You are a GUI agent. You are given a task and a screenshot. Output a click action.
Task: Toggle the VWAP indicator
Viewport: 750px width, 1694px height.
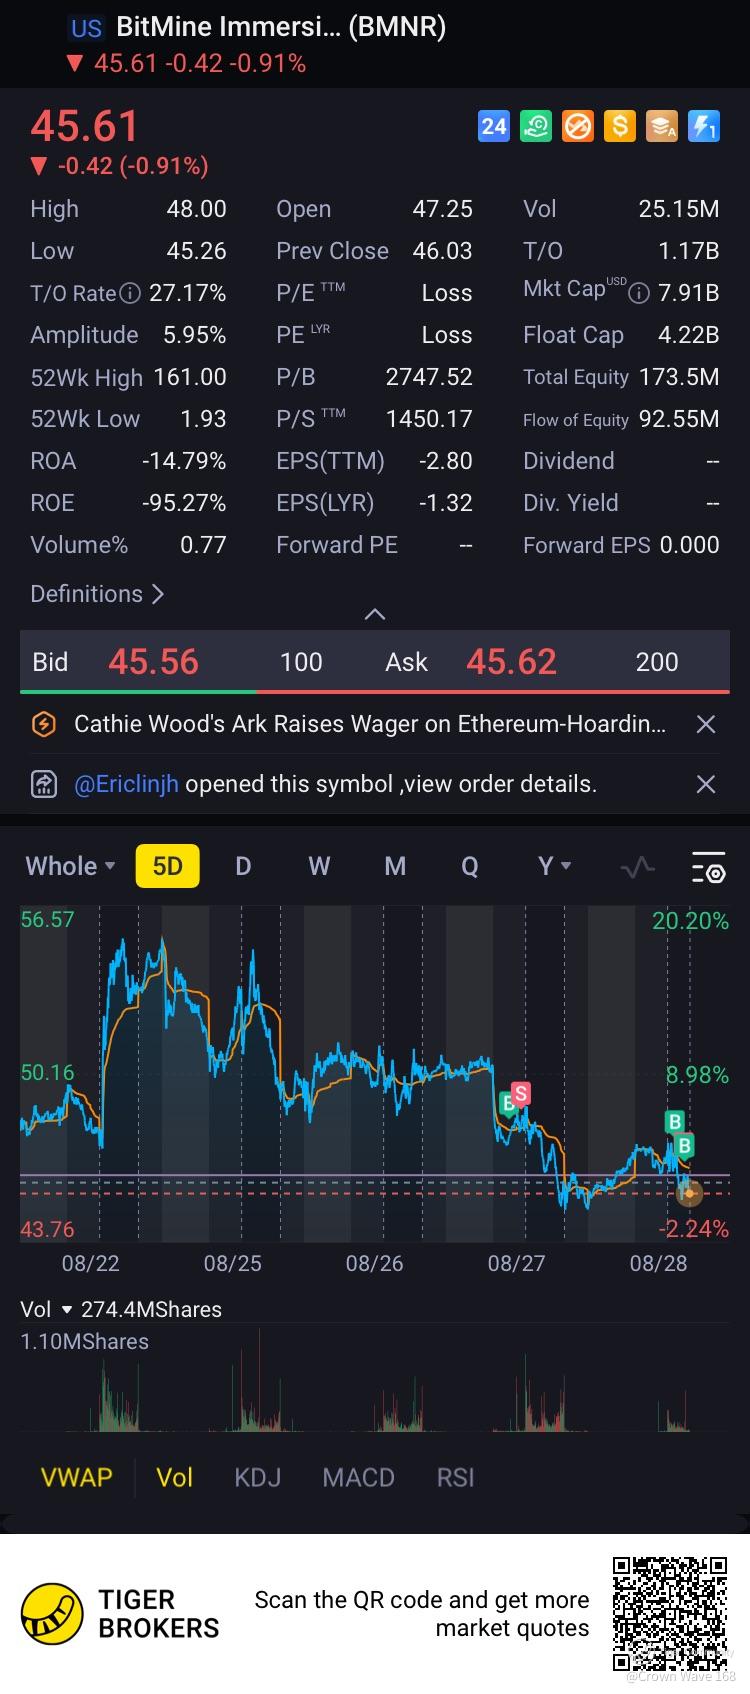point(76,1477)
